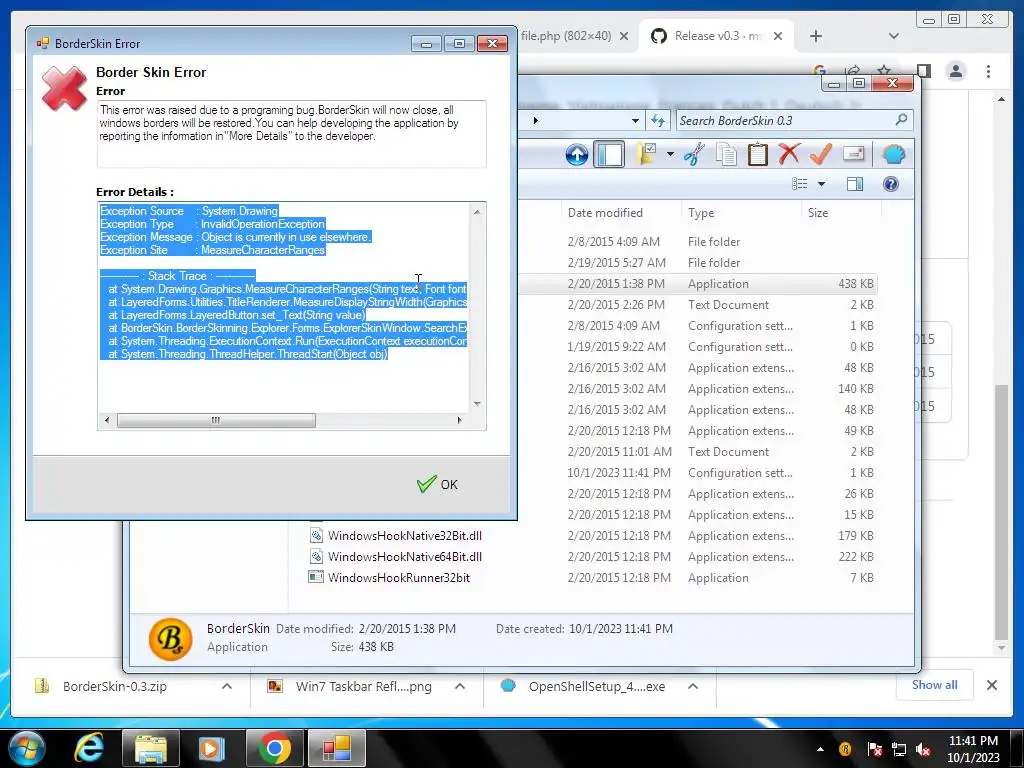
Task: Toggle the navigation pane button in Explorer toolbar
Action: click(609, 155)
